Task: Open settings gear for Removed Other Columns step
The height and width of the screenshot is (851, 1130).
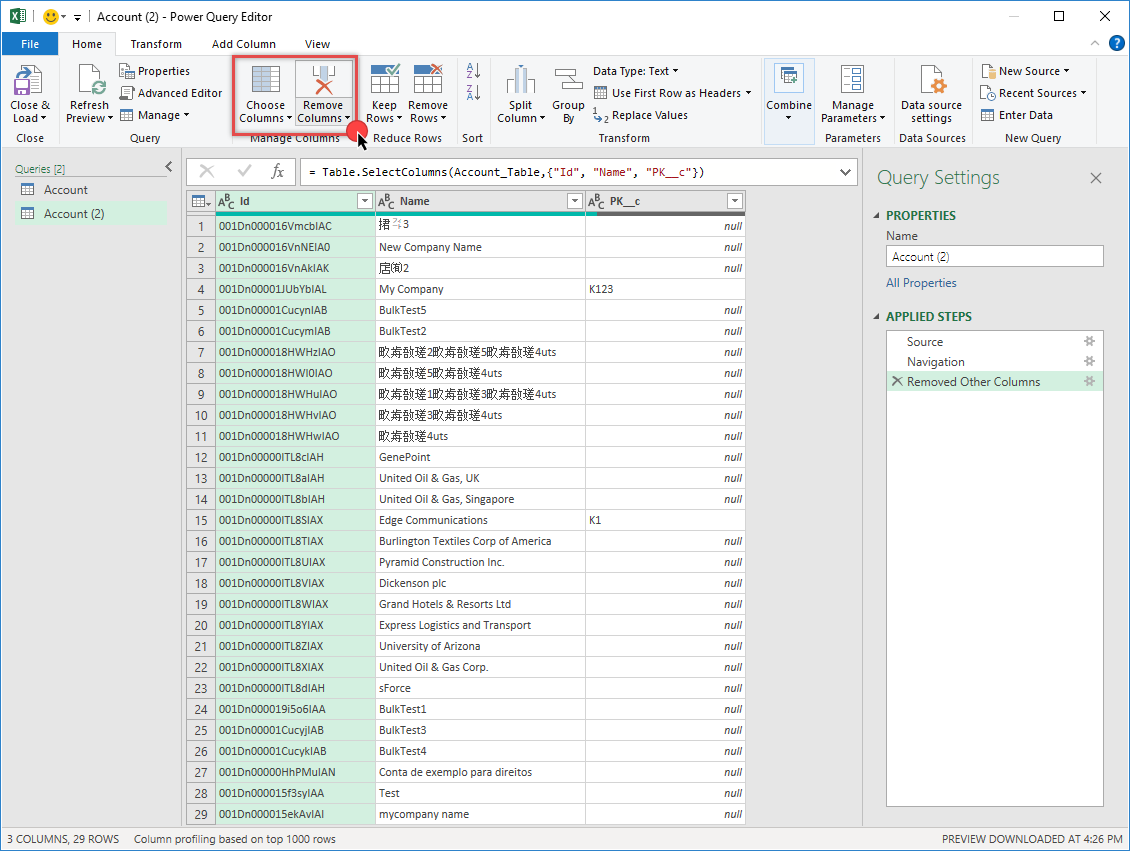Action: click(1091, 381)
